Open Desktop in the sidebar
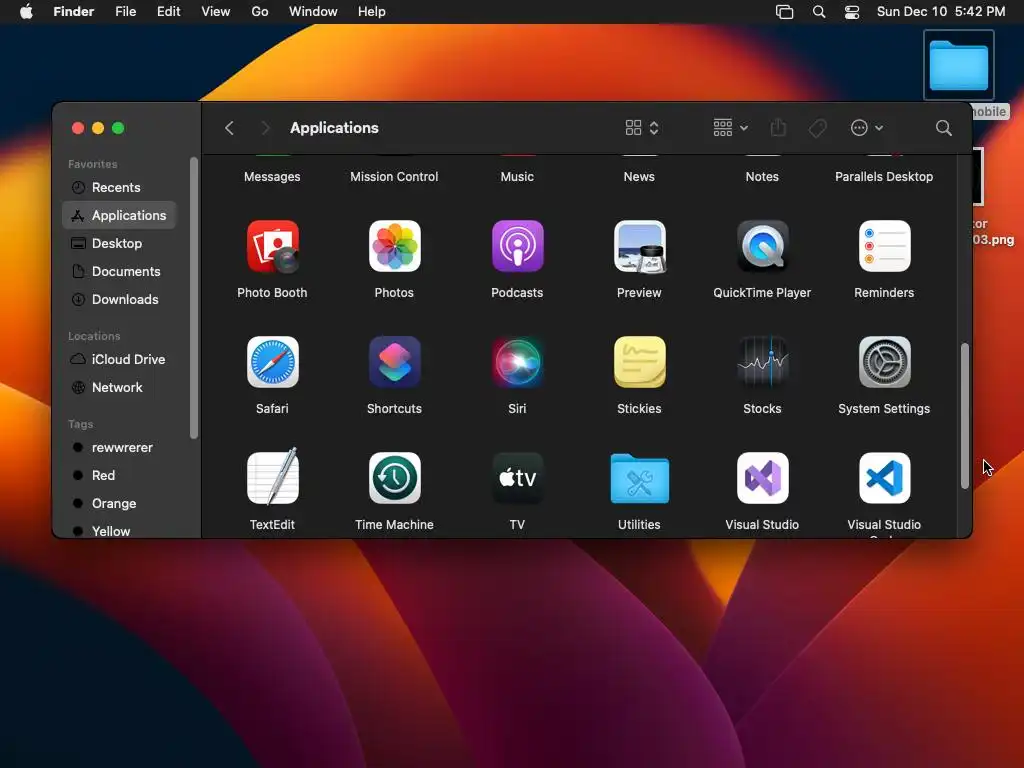This screenshot has width=1024, height=768. tap(119, 244)
